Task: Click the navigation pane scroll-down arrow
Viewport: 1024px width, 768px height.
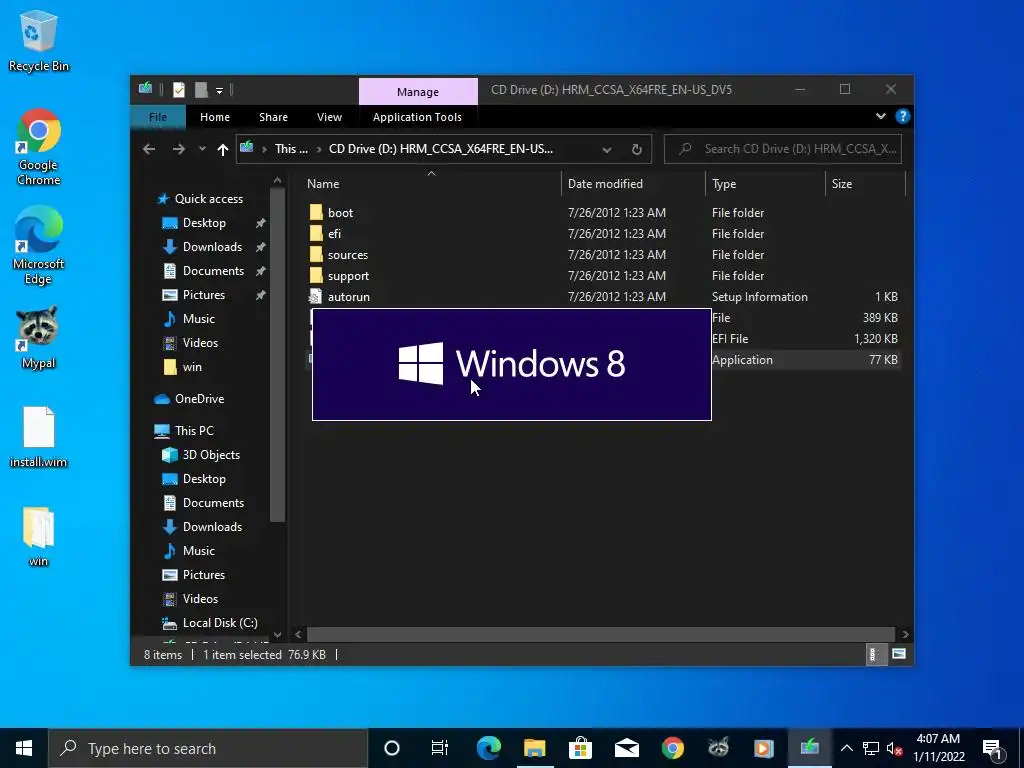Action: pos(278,635)
